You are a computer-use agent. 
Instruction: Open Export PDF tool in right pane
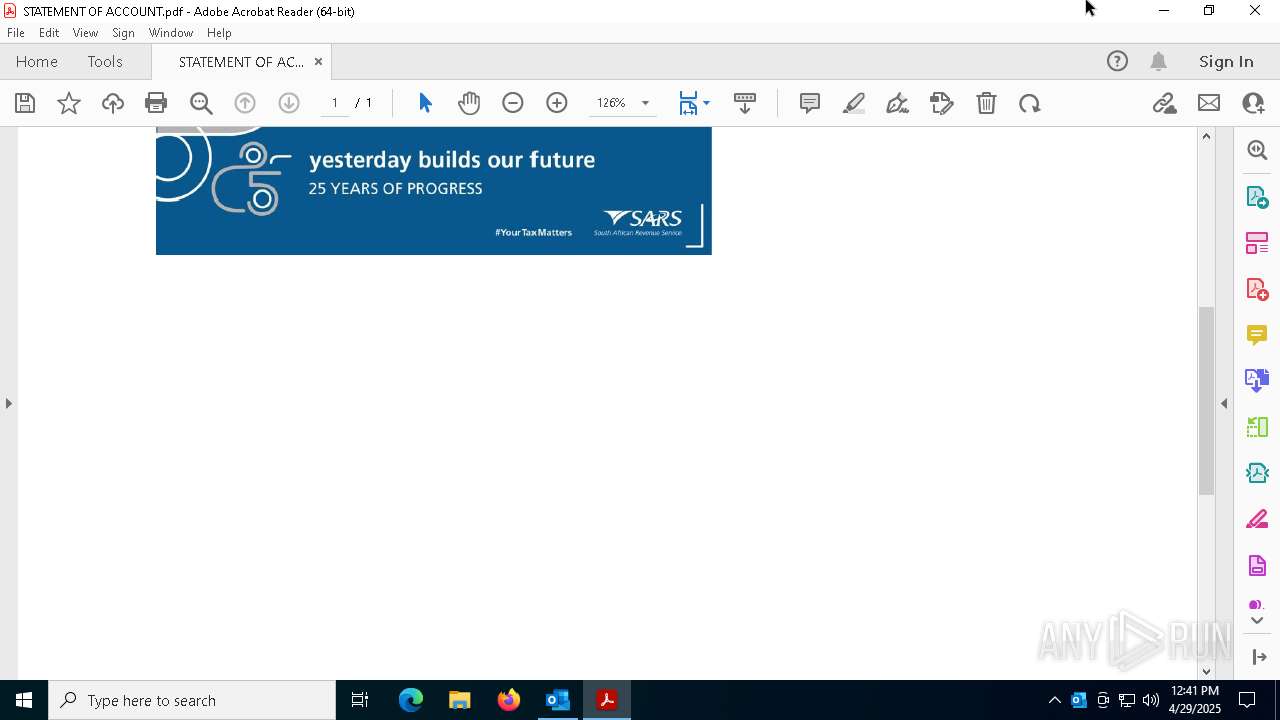pos(1257,196)
